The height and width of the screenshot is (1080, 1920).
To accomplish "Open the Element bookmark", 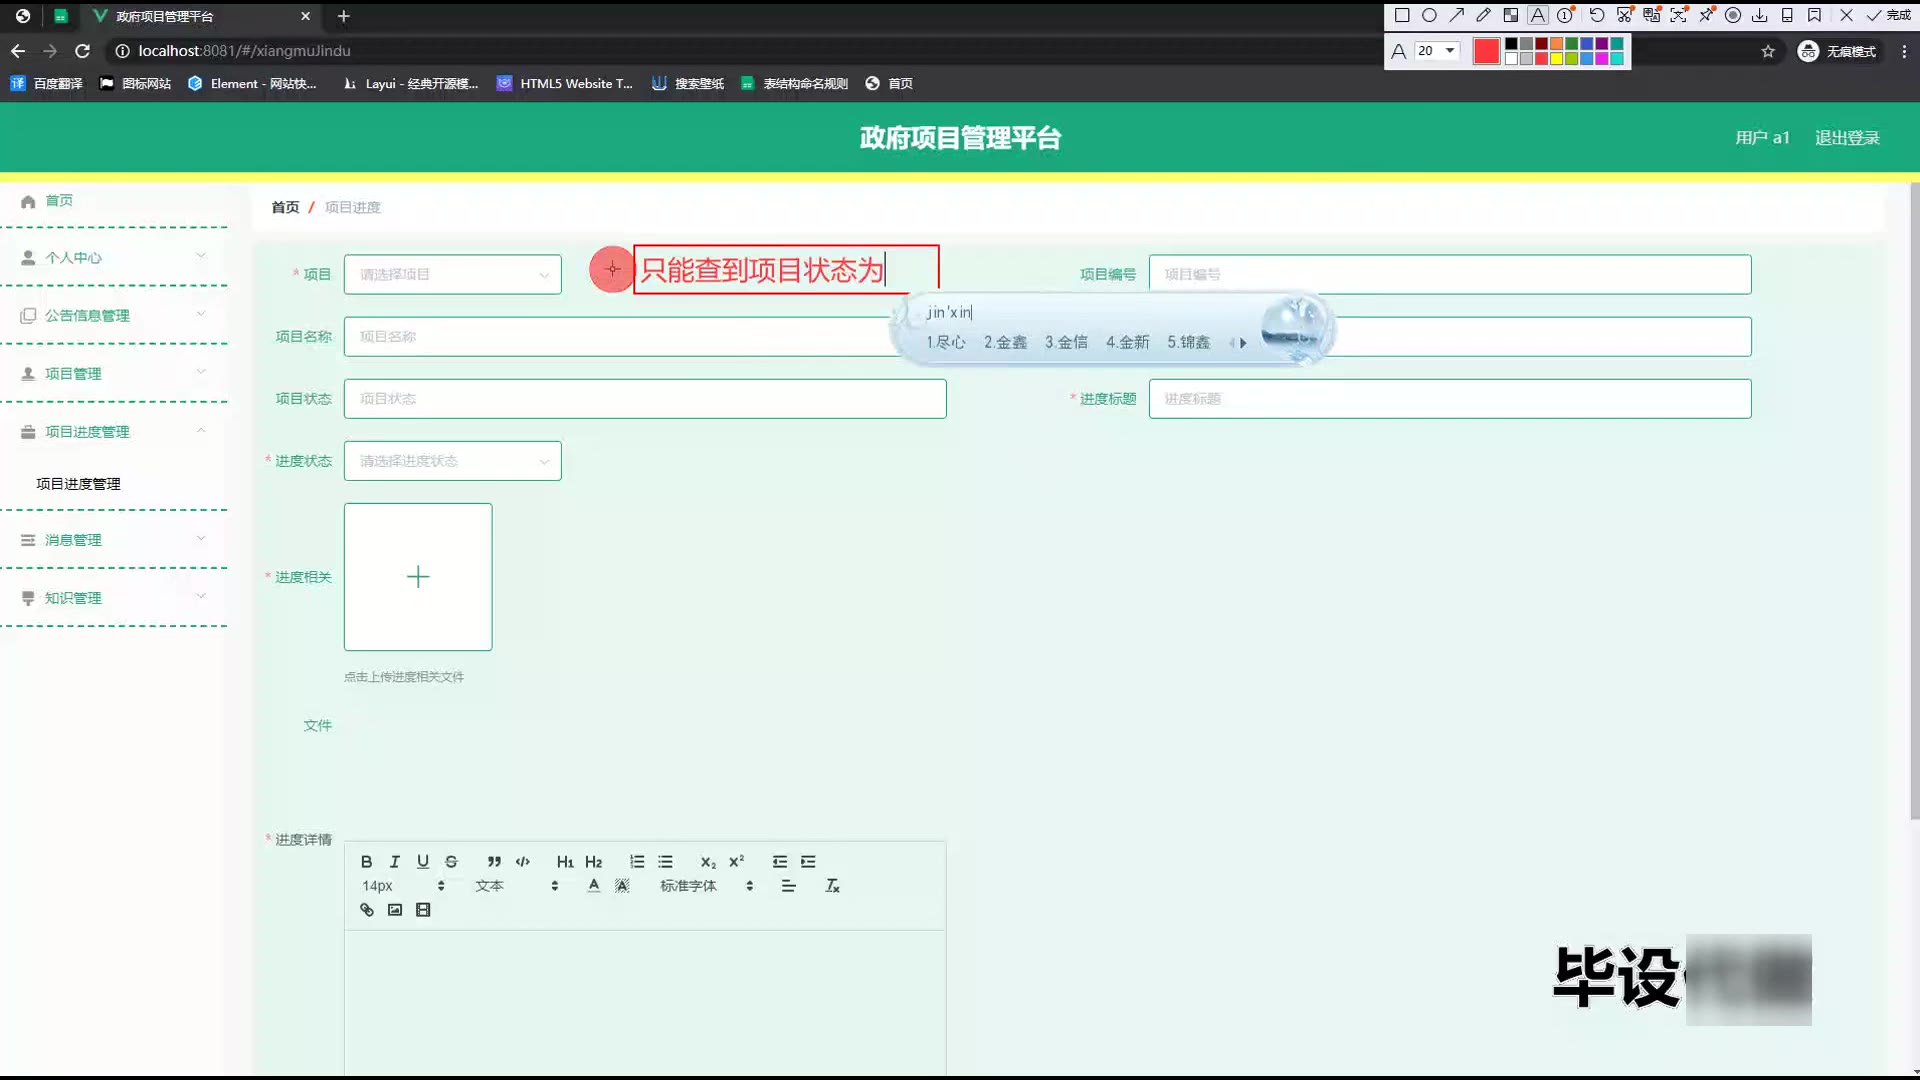I will coord(252,84).
